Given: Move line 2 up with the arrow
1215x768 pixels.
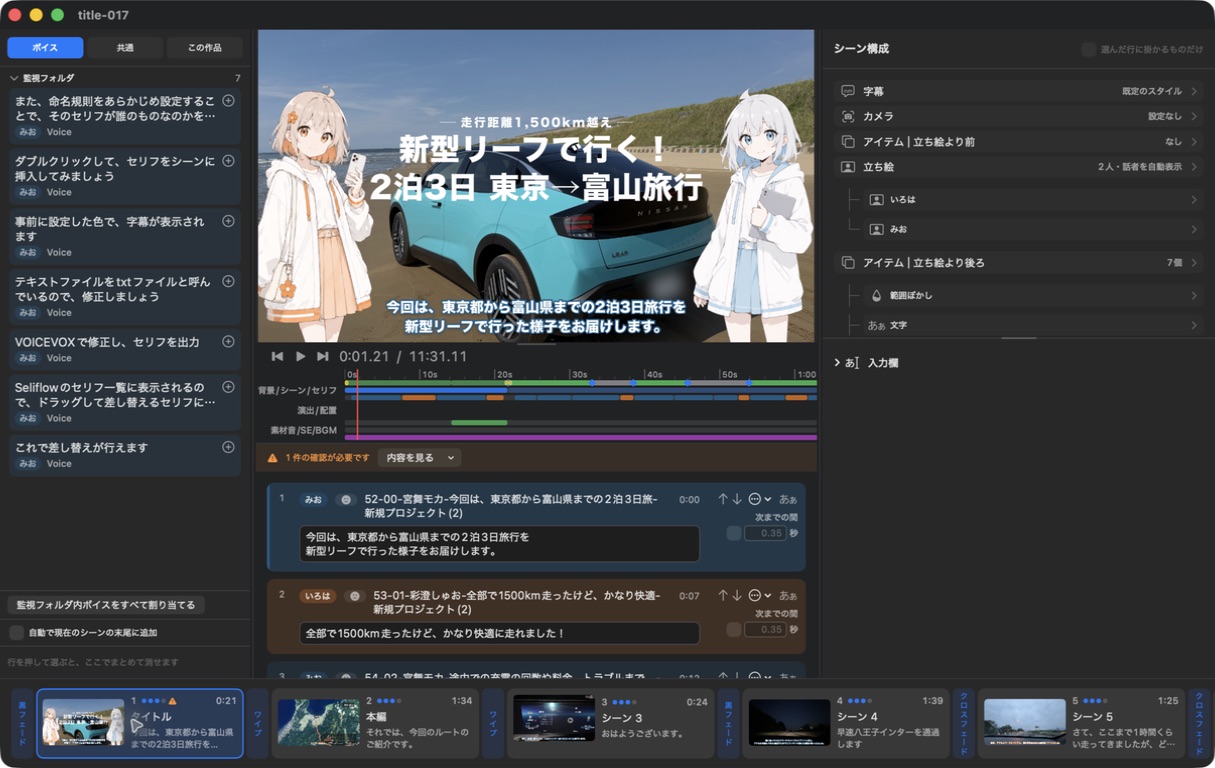Looking at the screenshot, I should coord(722,596).
